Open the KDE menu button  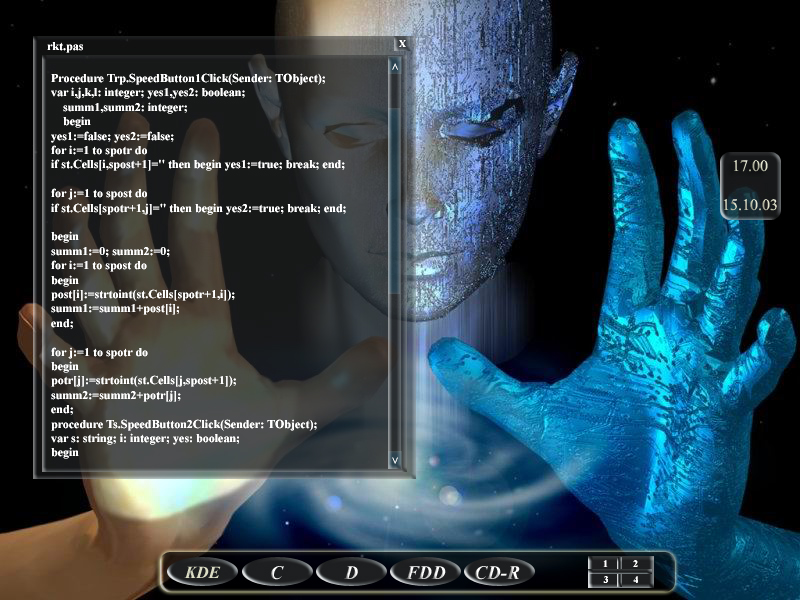(x=202, y=573)
